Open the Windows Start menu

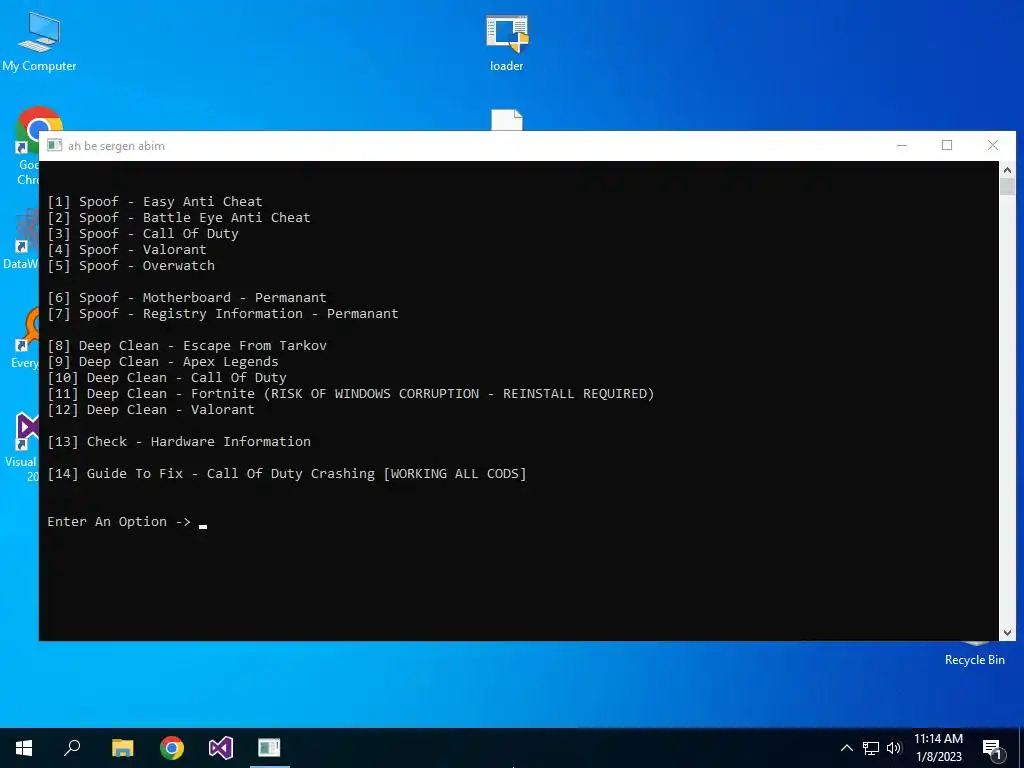click(24, 748)
